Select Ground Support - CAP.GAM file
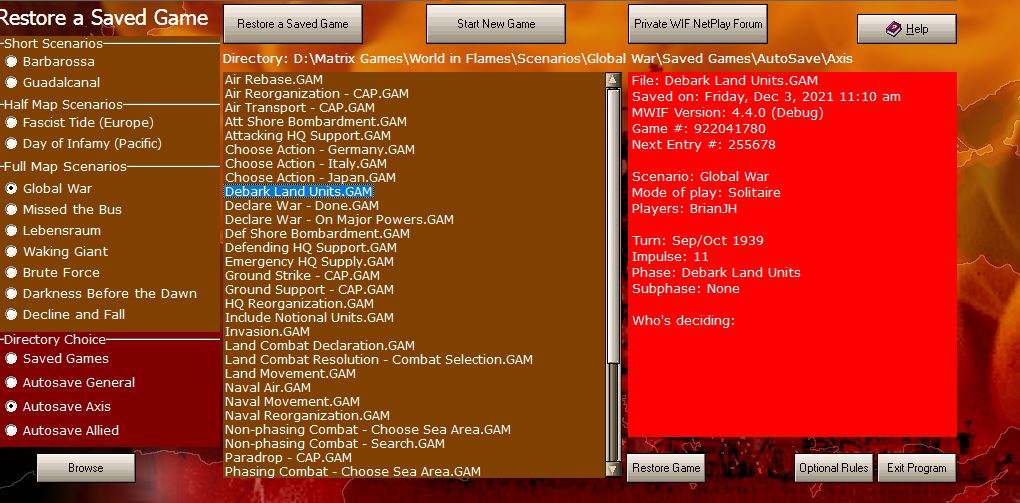The image size is (1020, 503). pos(309,290)
